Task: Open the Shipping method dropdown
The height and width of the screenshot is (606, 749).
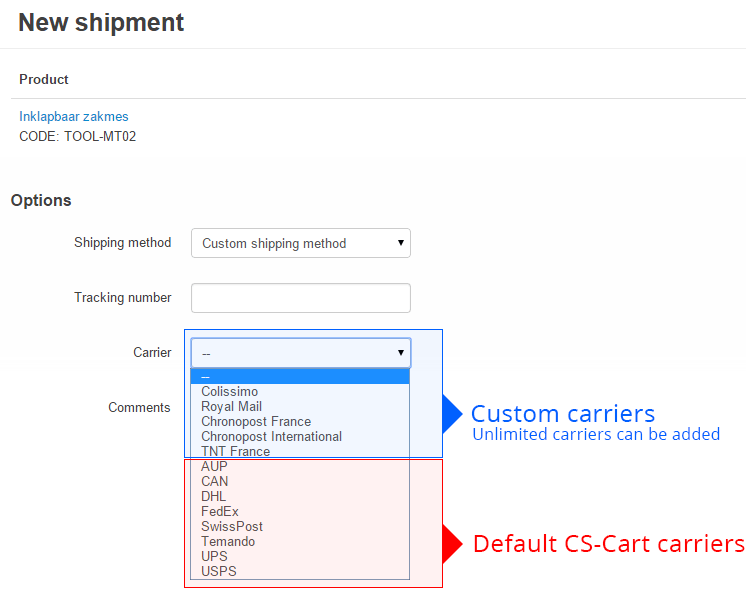Action: click(x=300, y=243)
